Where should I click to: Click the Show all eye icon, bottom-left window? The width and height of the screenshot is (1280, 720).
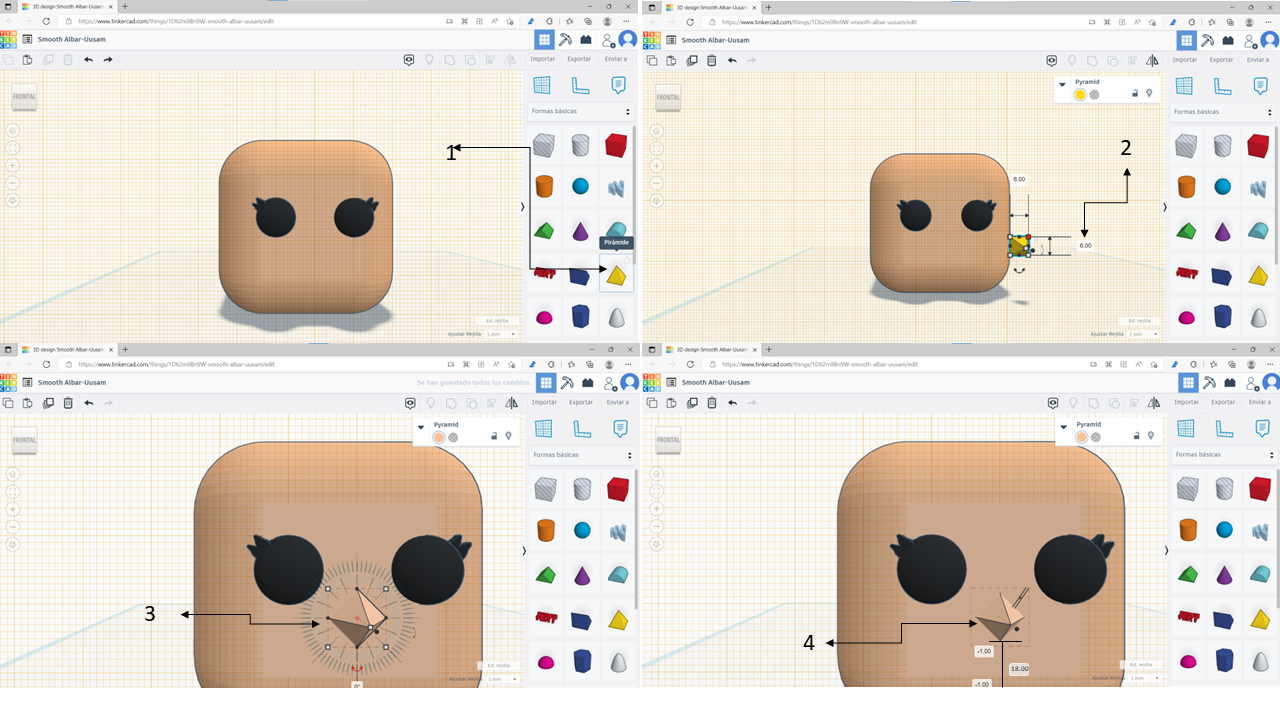(x=409, y=403)
